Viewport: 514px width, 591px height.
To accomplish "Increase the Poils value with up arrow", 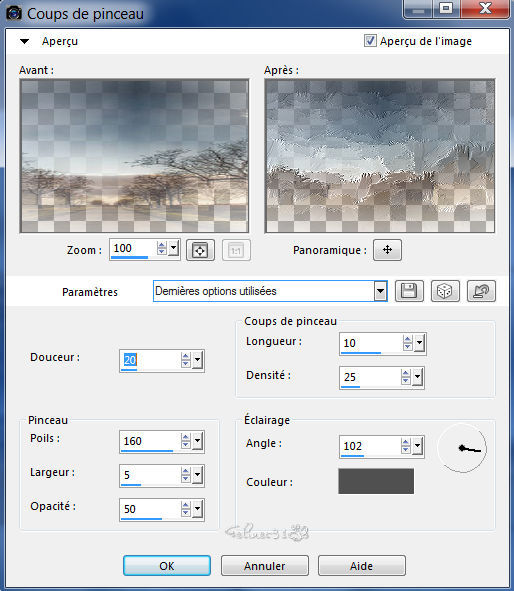I will [185, 437].
